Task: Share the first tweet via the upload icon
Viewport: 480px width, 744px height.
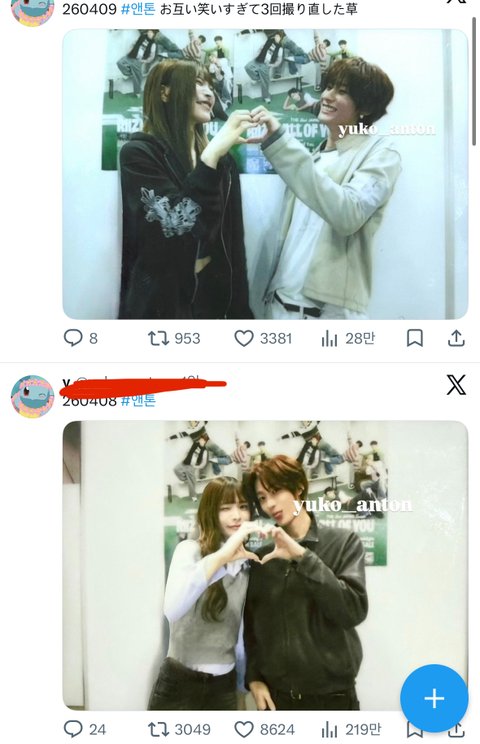Action: click(456, 338)
